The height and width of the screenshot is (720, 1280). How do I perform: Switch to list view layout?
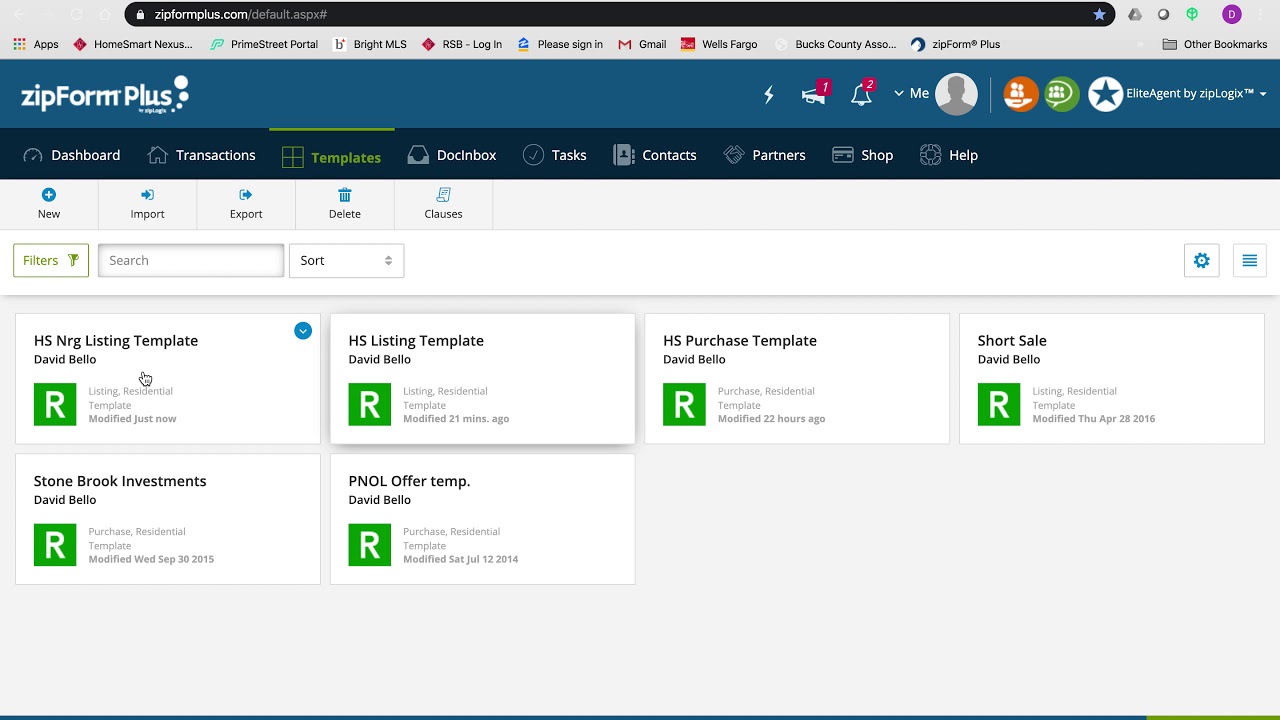click(x=1250, y=261)
